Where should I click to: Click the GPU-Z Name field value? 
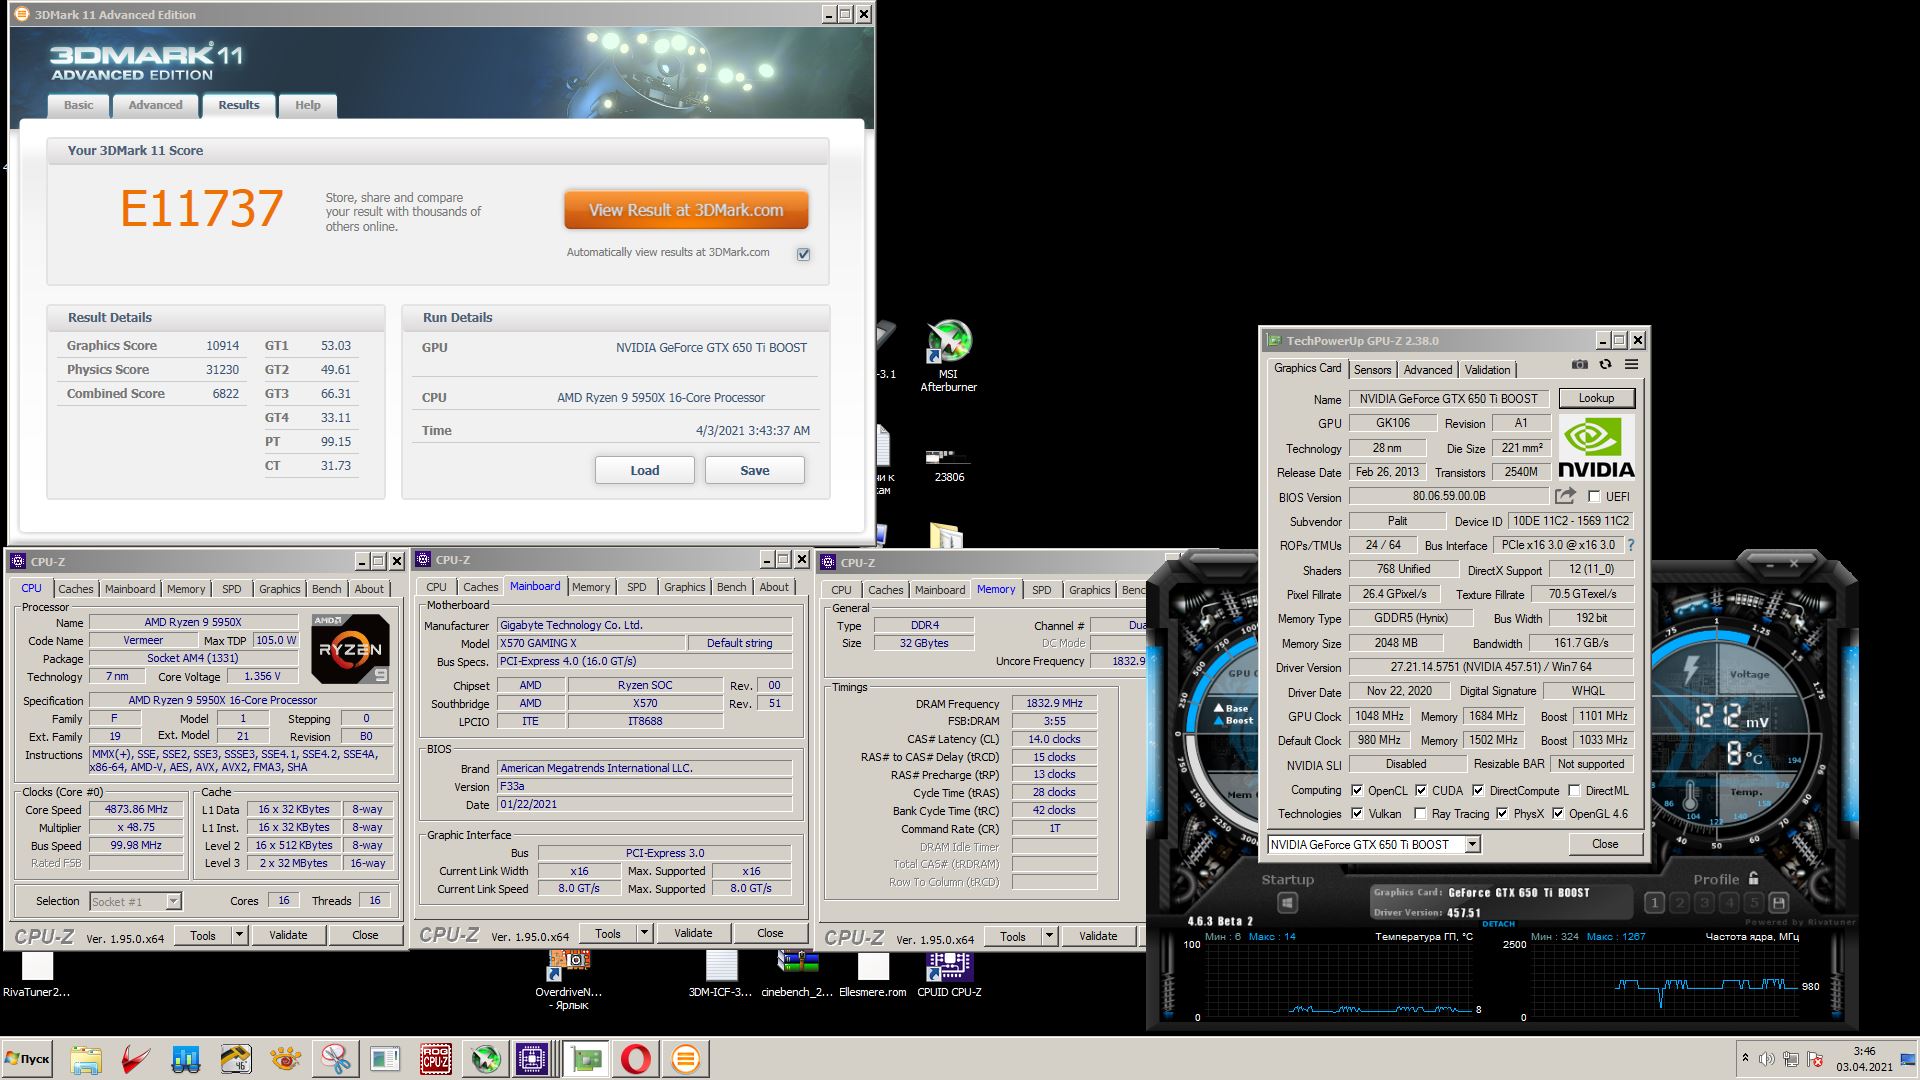point(1448,398)
